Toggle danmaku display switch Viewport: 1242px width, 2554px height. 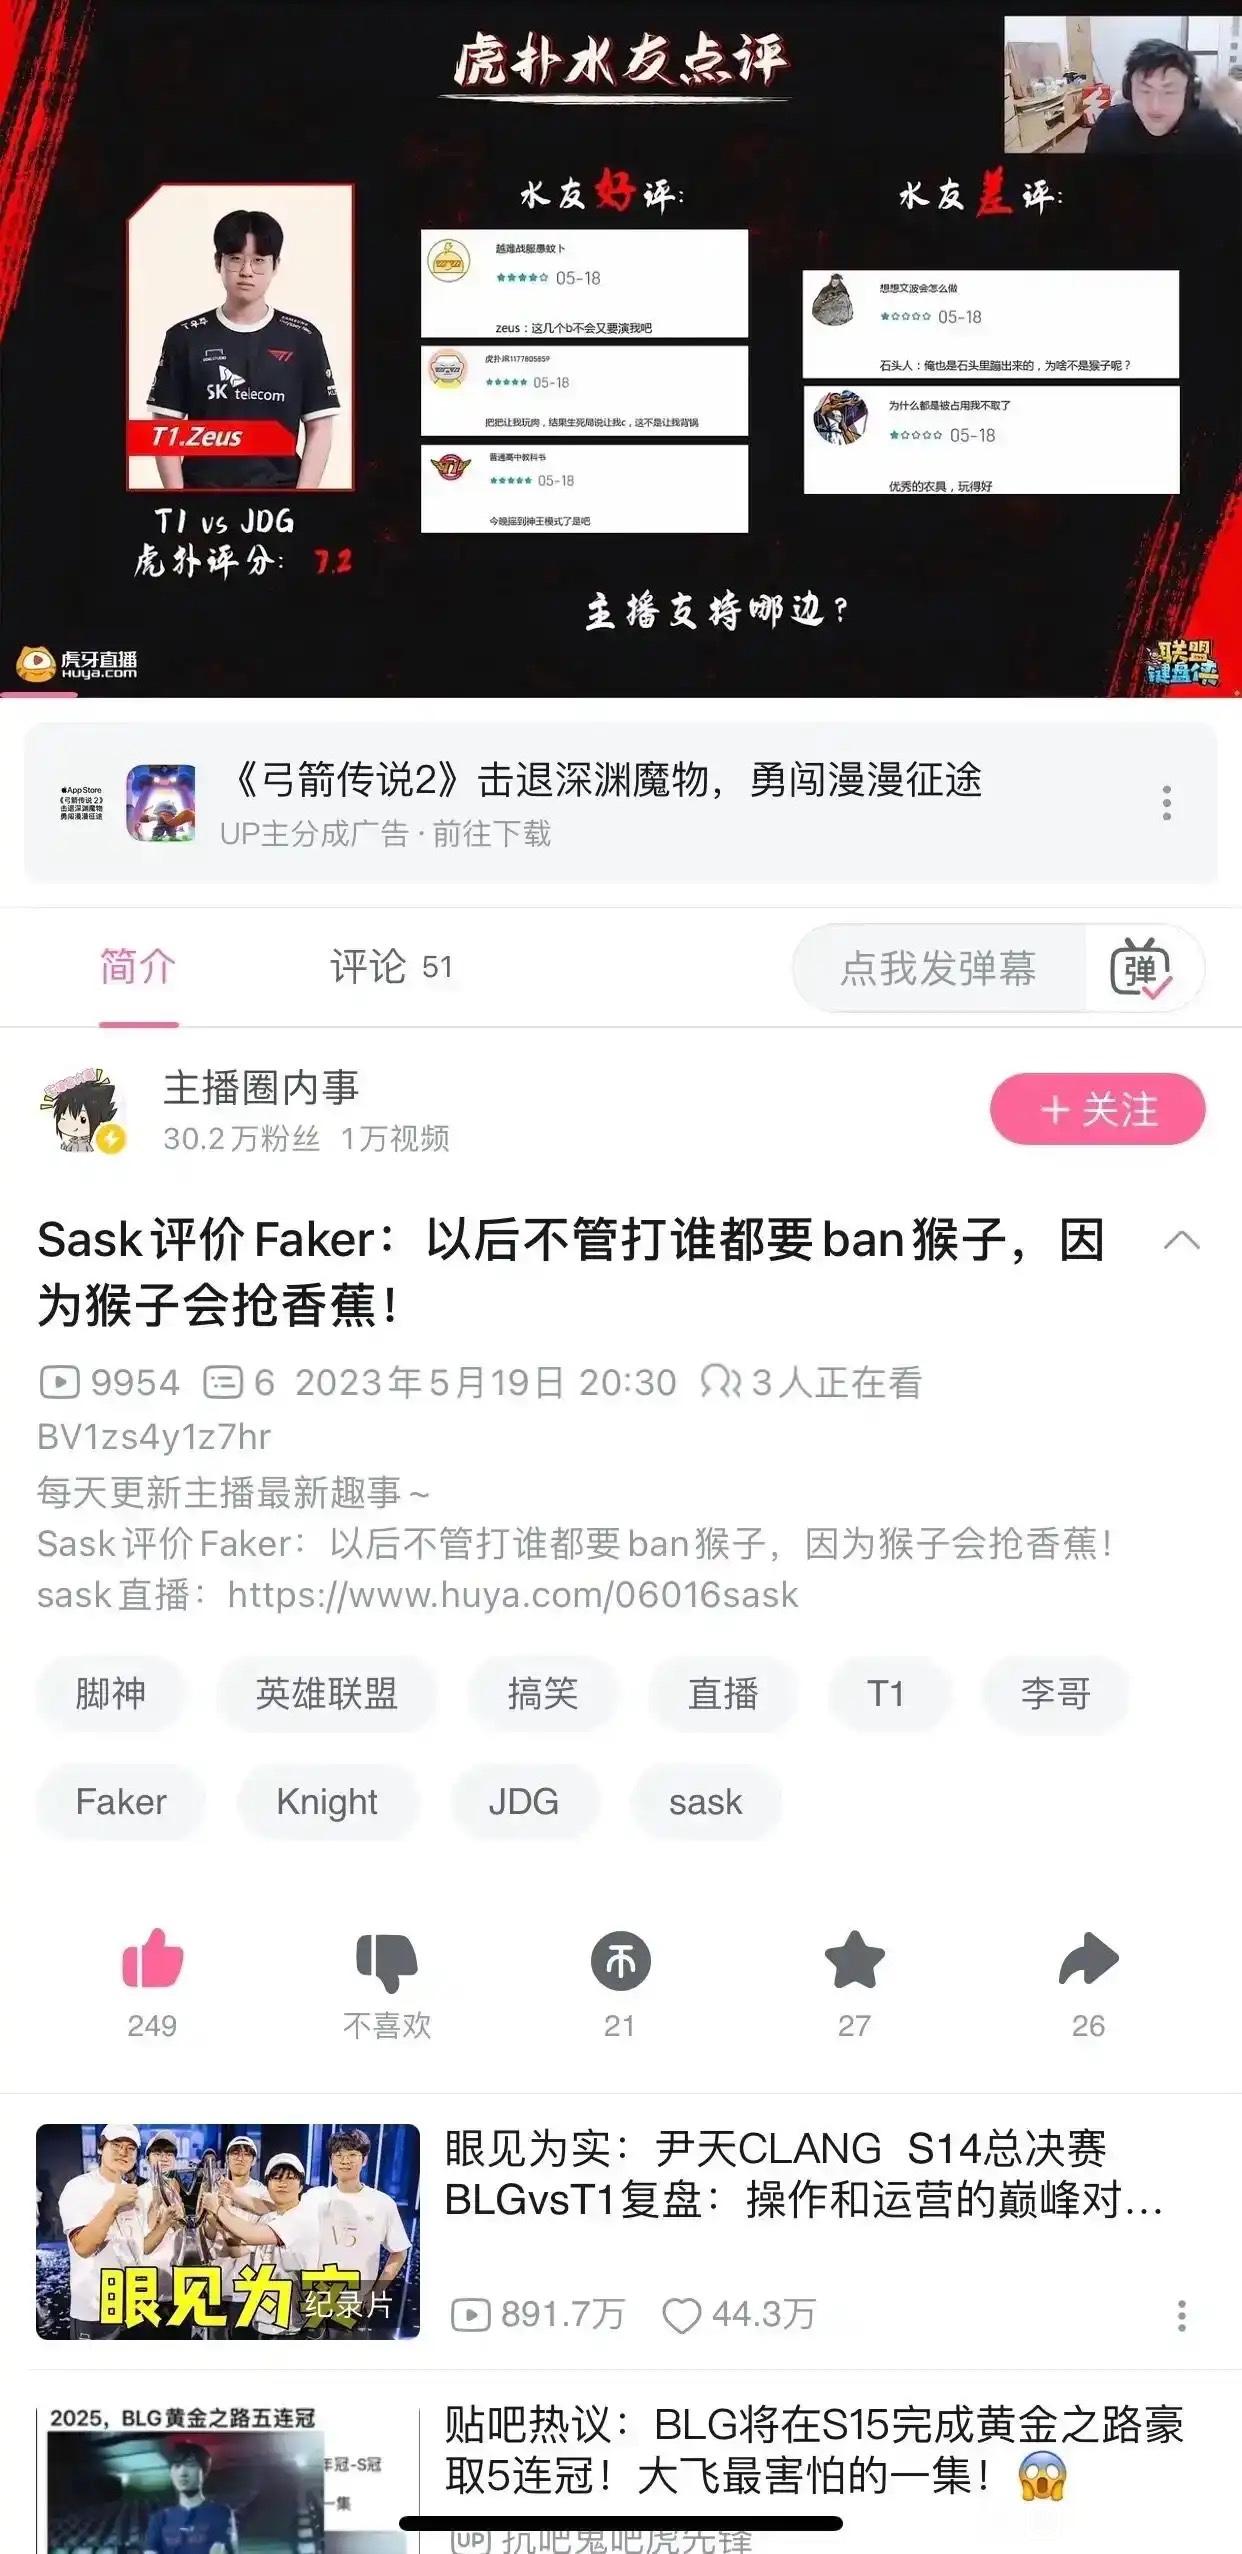[x=1140, y=968]
